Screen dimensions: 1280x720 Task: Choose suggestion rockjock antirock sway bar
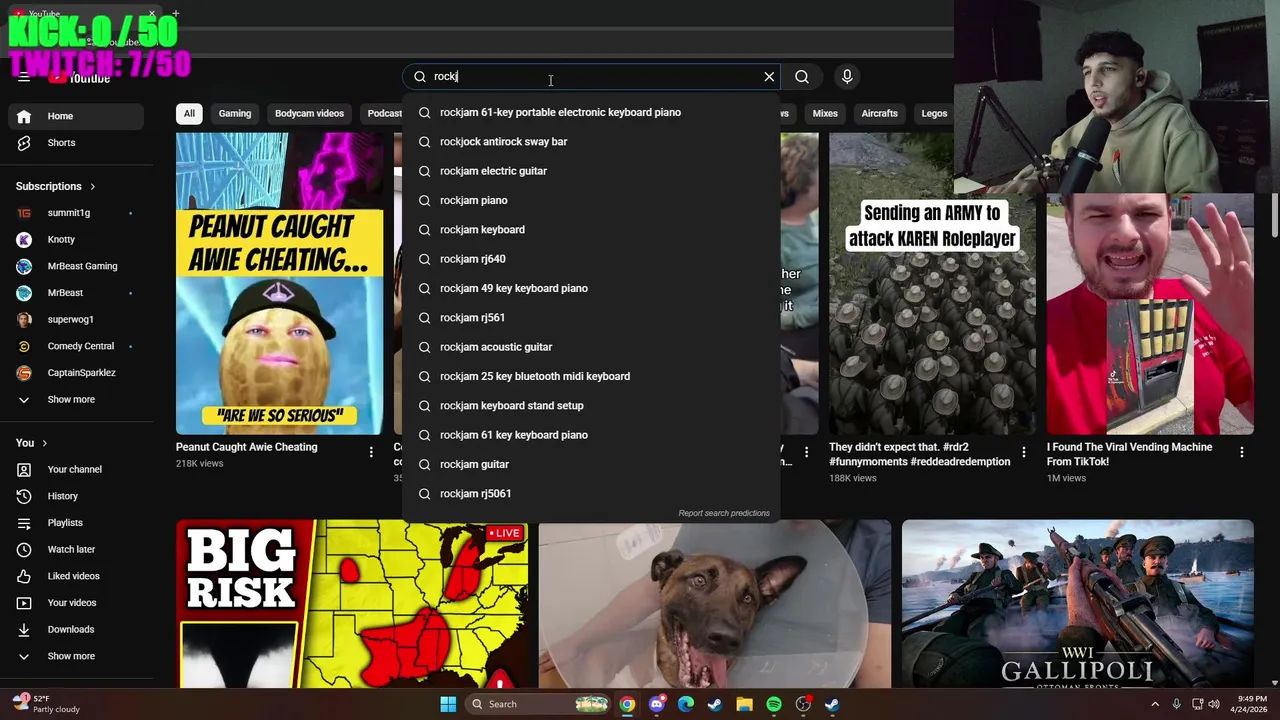(591, 142)
